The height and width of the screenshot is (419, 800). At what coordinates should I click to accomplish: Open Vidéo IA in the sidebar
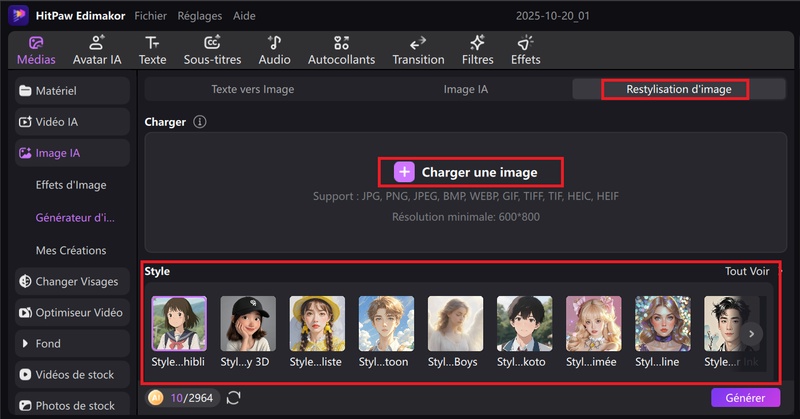coord(72,122)
